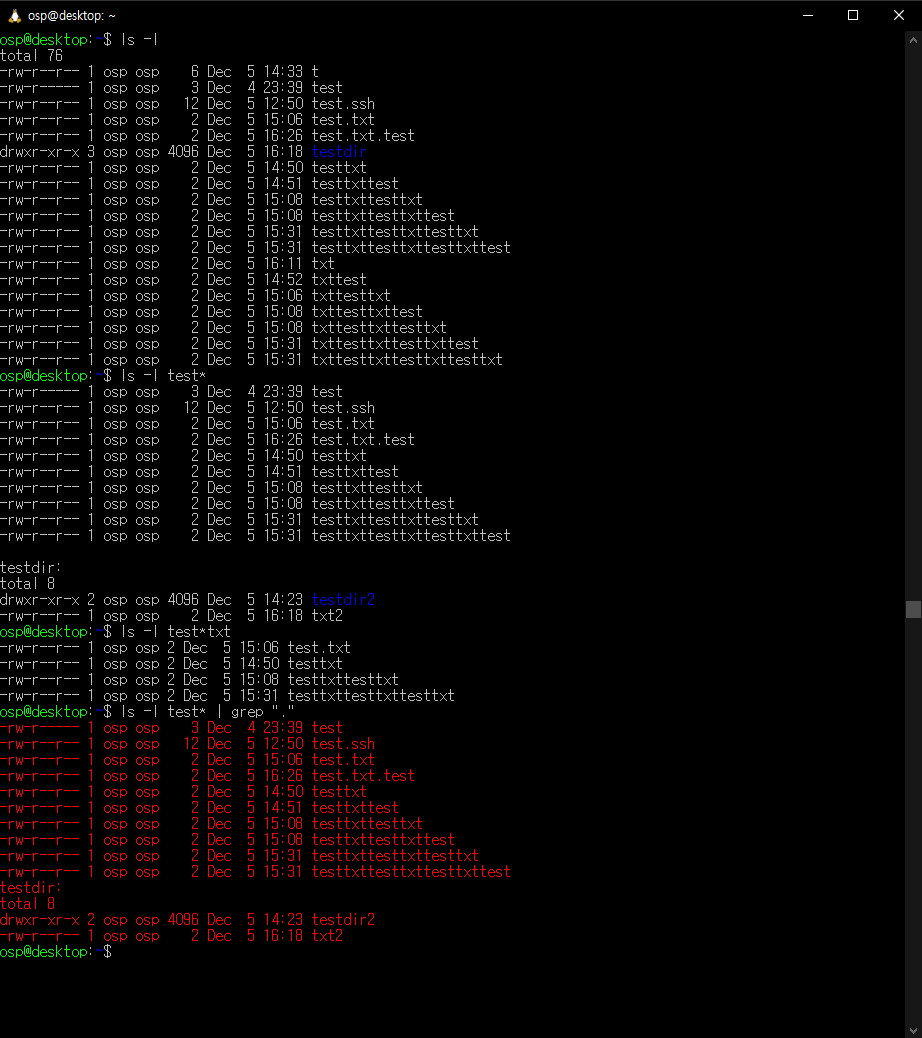Viewport: 922px width, 1038px height.
Task: Click red 'total 8' line
Action: [x=28, y=904]
